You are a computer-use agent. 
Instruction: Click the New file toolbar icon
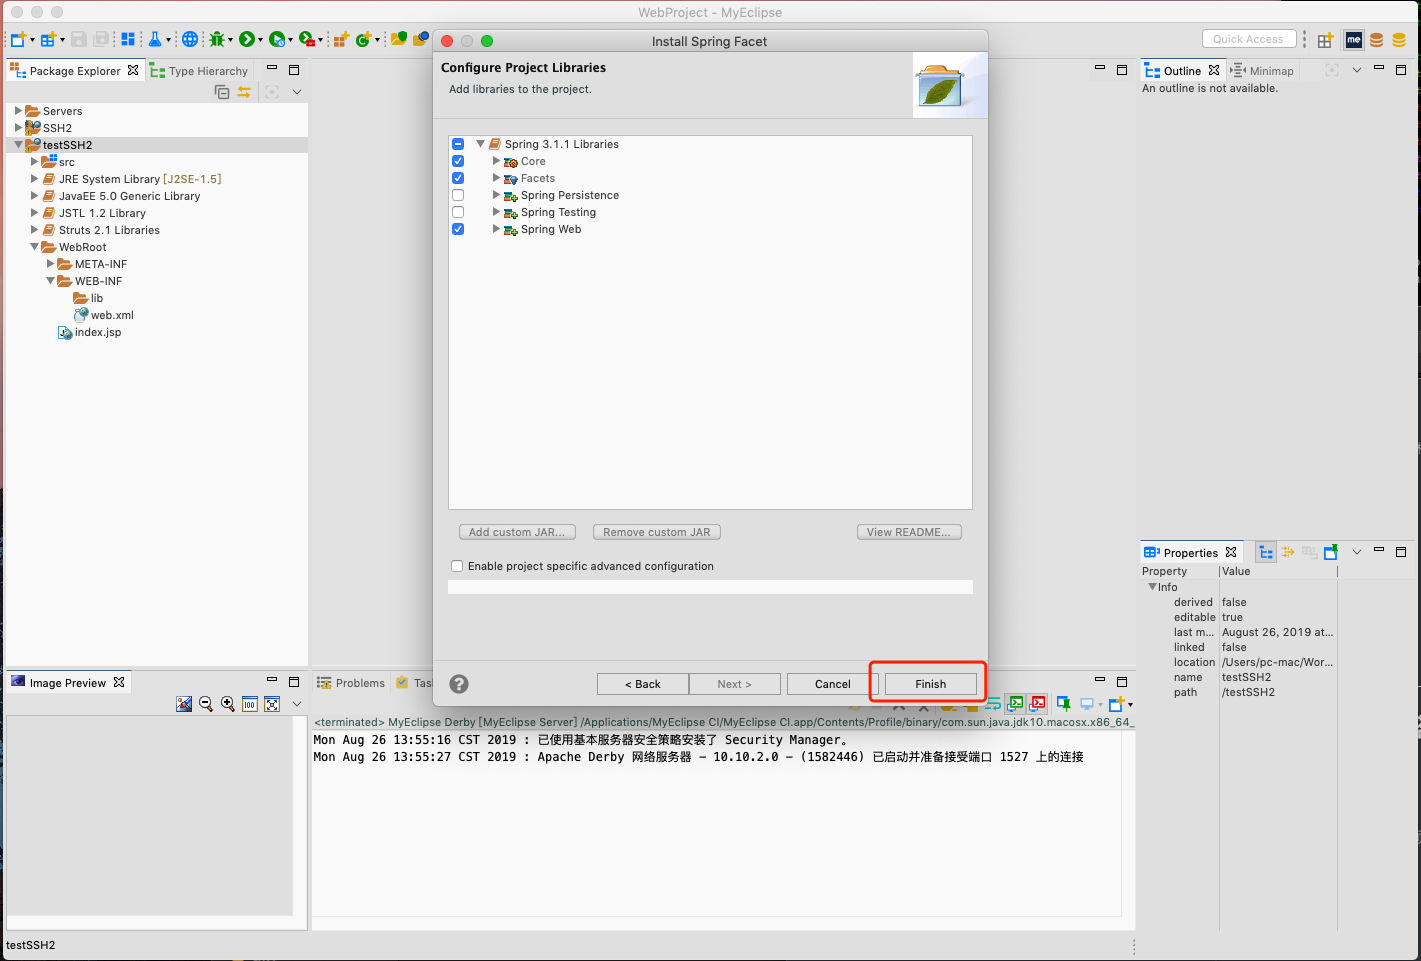point(18,39)
